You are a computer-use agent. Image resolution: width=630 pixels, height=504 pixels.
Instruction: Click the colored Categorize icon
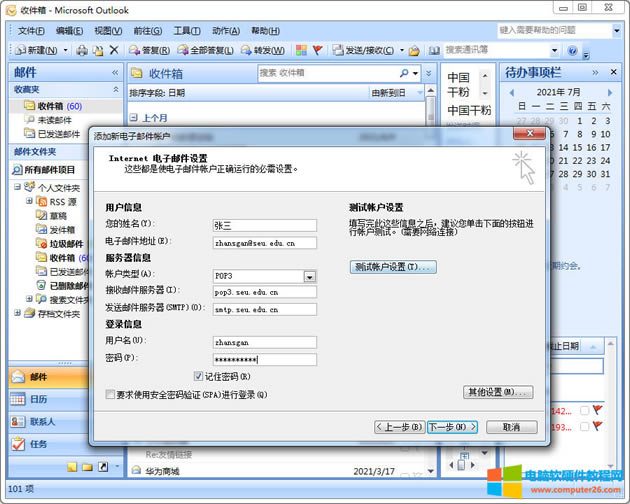(x=301, y=50)
